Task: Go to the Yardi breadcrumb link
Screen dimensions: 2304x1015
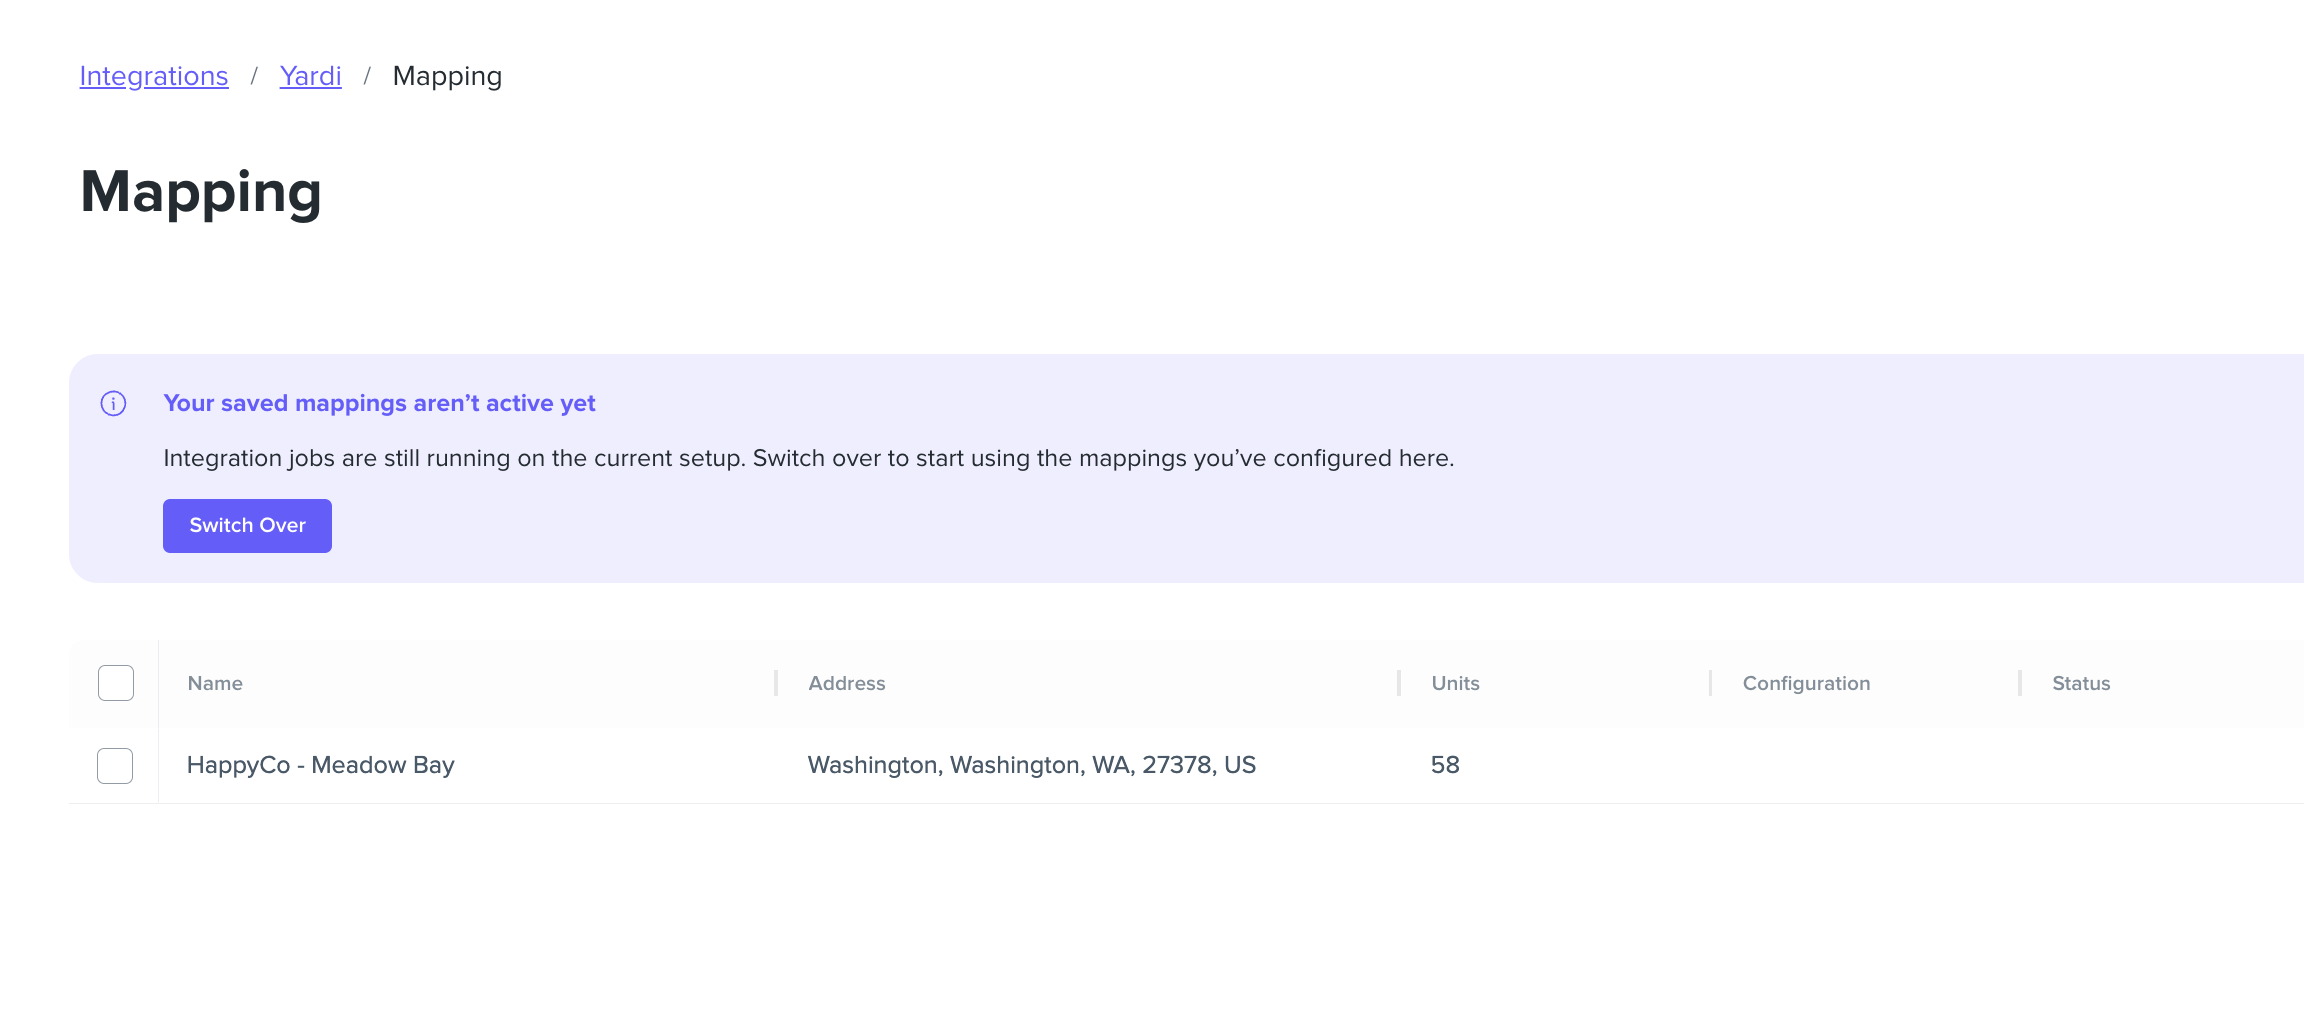Action: click(310, 76)
